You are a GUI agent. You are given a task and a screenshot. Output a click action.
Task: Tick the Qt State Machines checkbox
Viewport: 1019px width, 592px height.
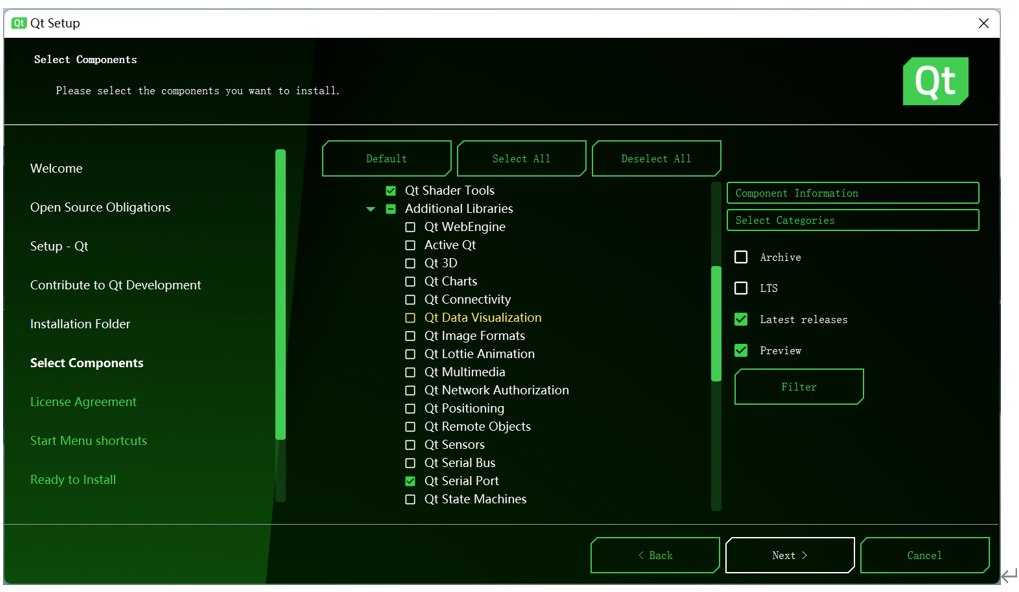(410, 500)
